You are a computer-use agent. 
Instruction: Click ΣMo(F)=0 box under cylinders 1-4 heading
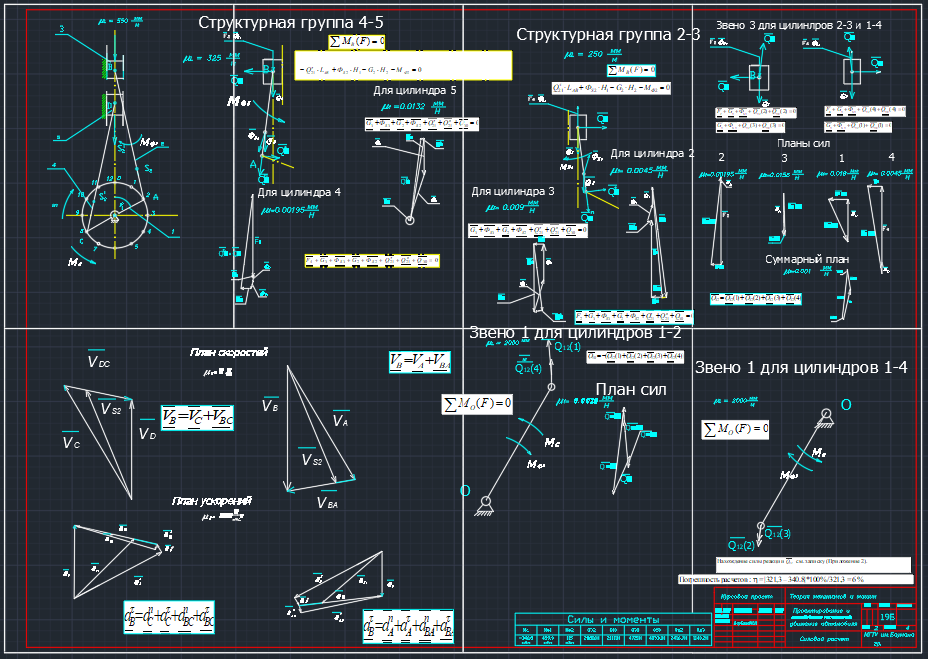(735, 429)
